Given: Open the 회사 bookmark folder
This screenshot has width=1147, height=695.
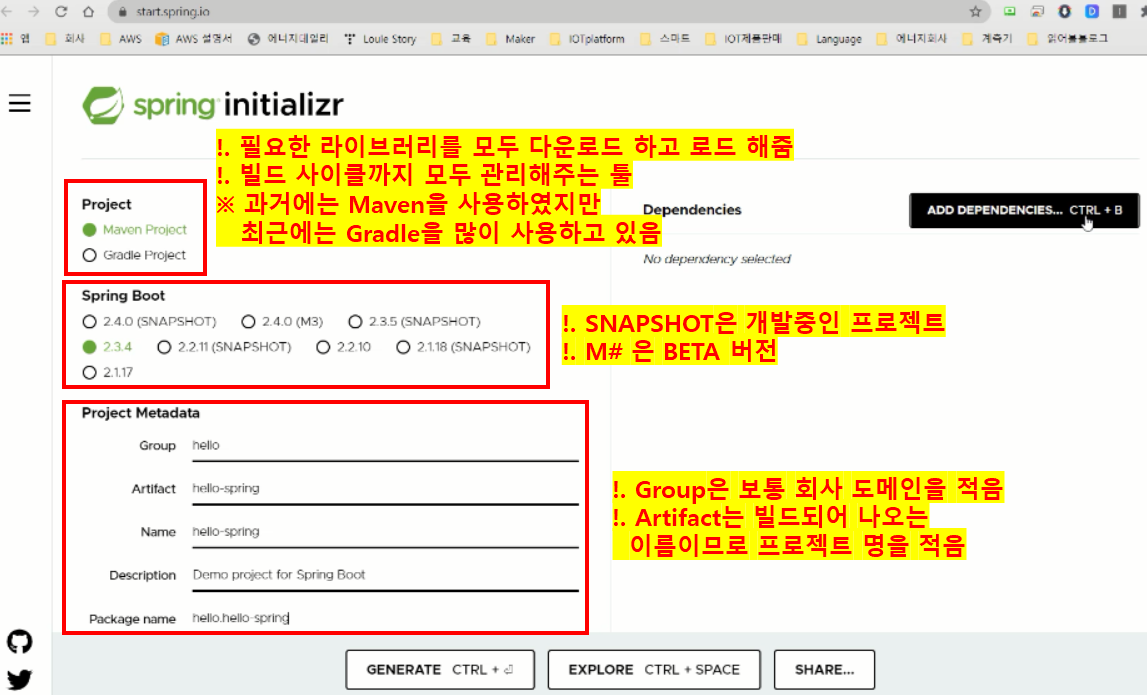Looking at the screenshot, I should (65, 39).
